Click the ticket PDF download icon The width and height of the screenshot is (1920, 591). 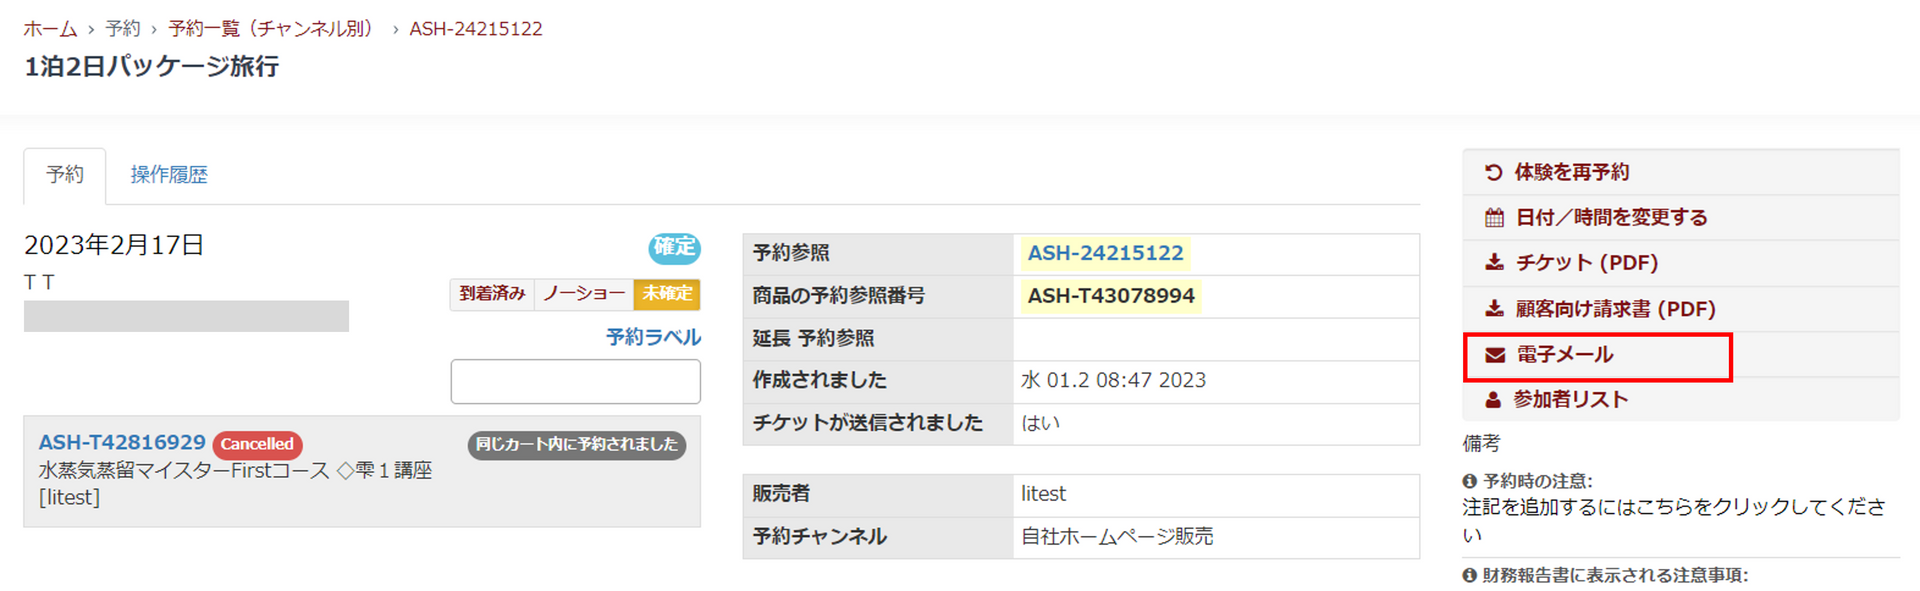[1494, 262]
